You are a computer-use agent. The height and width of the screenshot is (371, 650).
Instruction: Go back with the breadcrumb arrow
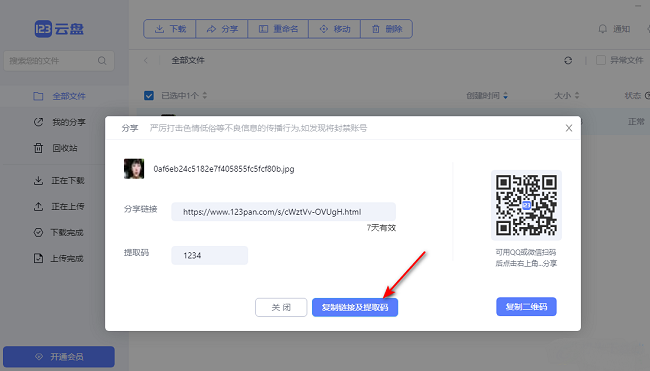146,61
